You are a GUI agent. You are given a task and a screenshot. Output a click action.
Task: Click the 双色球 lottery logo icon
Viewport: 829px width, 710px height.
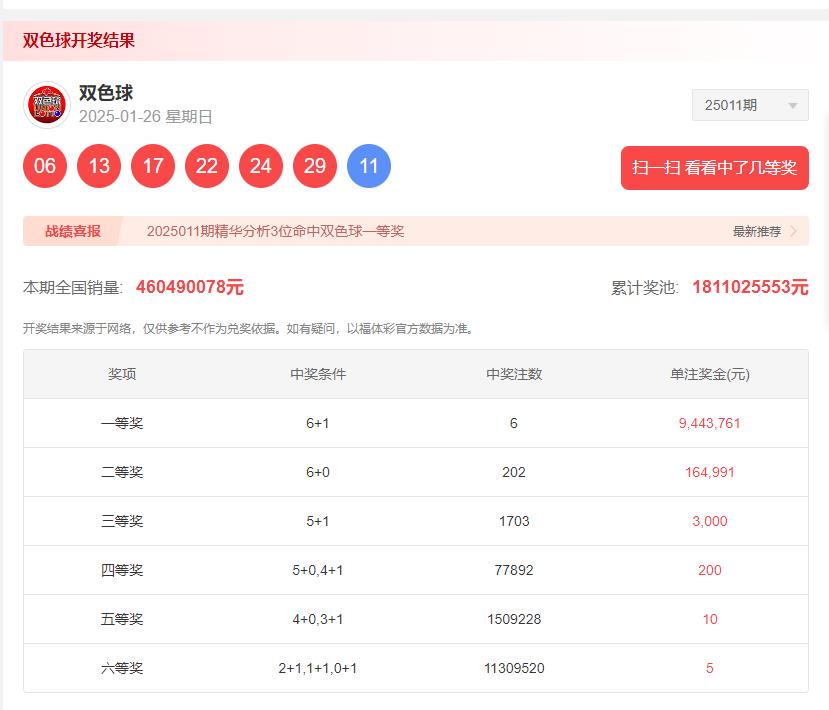click(x=47, y=105)
